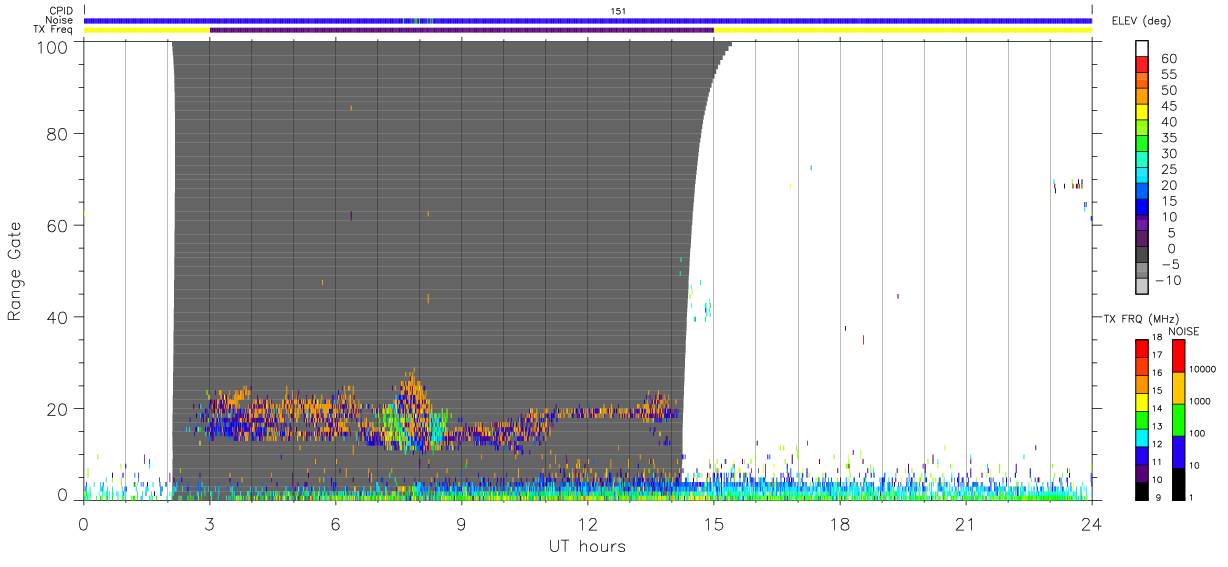This screenshot has width=1228, height=567.
Task: Click the white top segment of ELEV bar
Action: click(x=1143, y=50)
